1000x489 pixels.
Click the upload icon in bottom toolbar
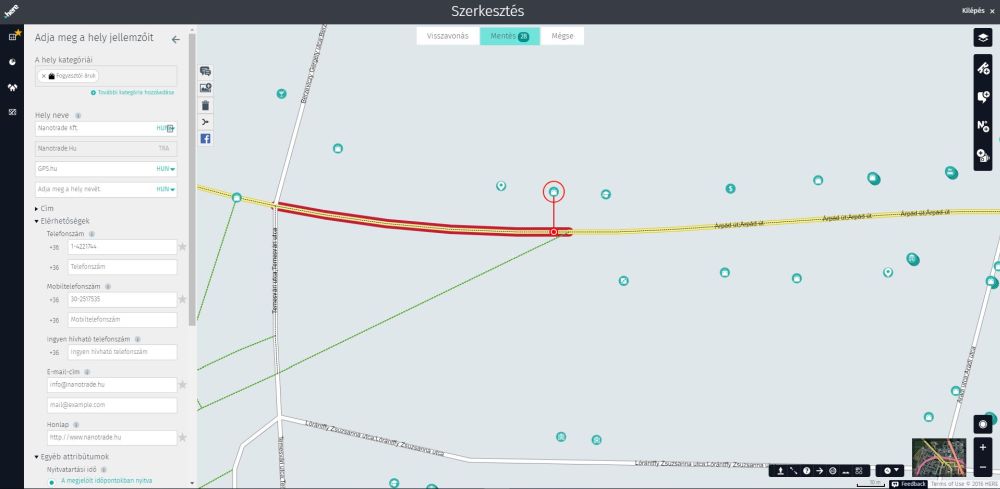coord(780,471)
